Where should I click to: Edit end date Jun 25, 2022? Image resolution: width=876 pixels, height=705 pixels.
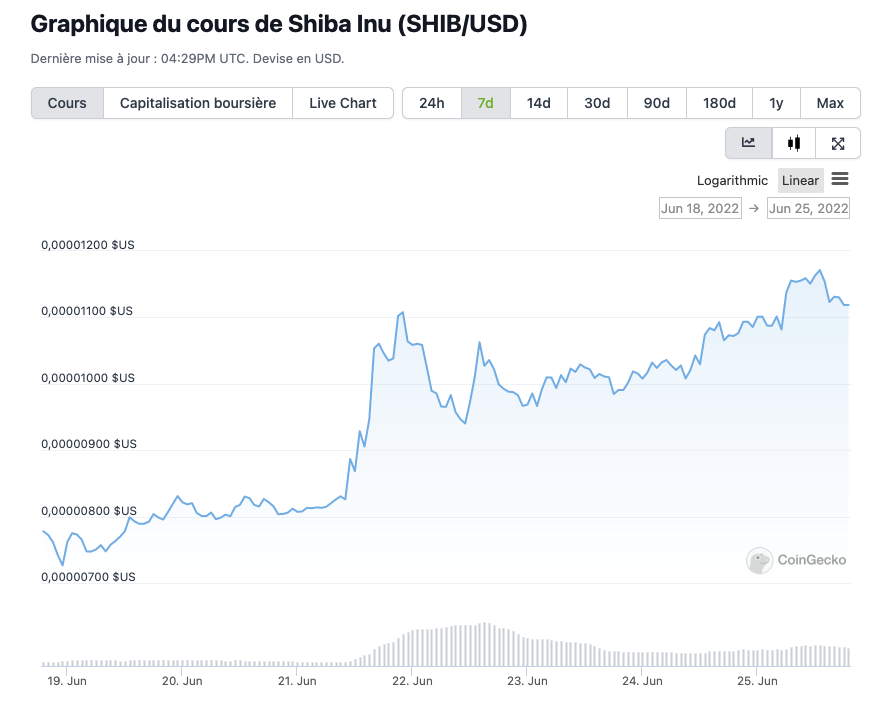[808, 208]
